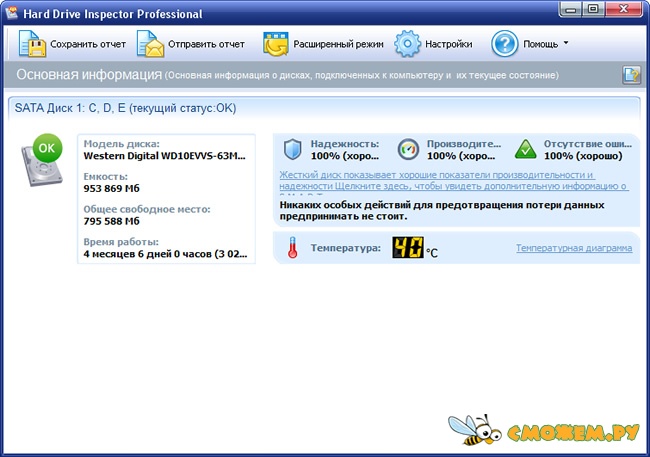Click the 'Помощь' menu label
Image resolution: width=650 pixels, height=457 pixels.
point(541,44)
